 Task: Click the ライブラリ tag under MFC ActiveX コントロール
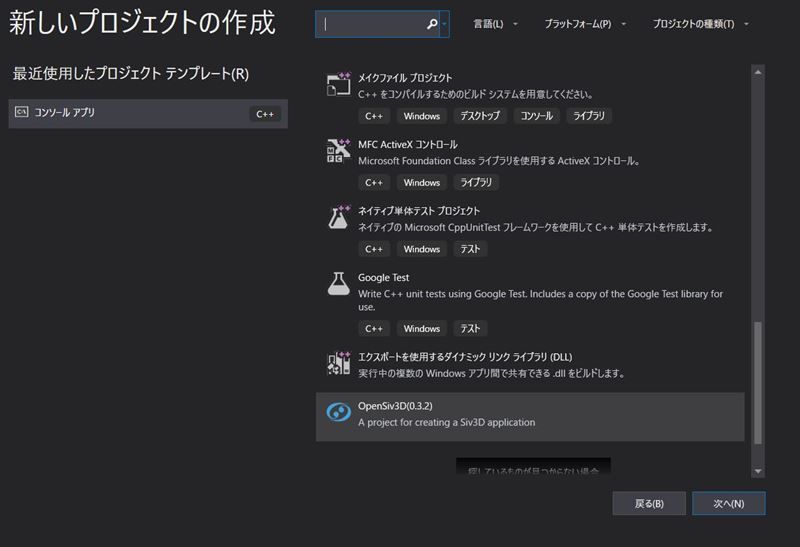476,182
